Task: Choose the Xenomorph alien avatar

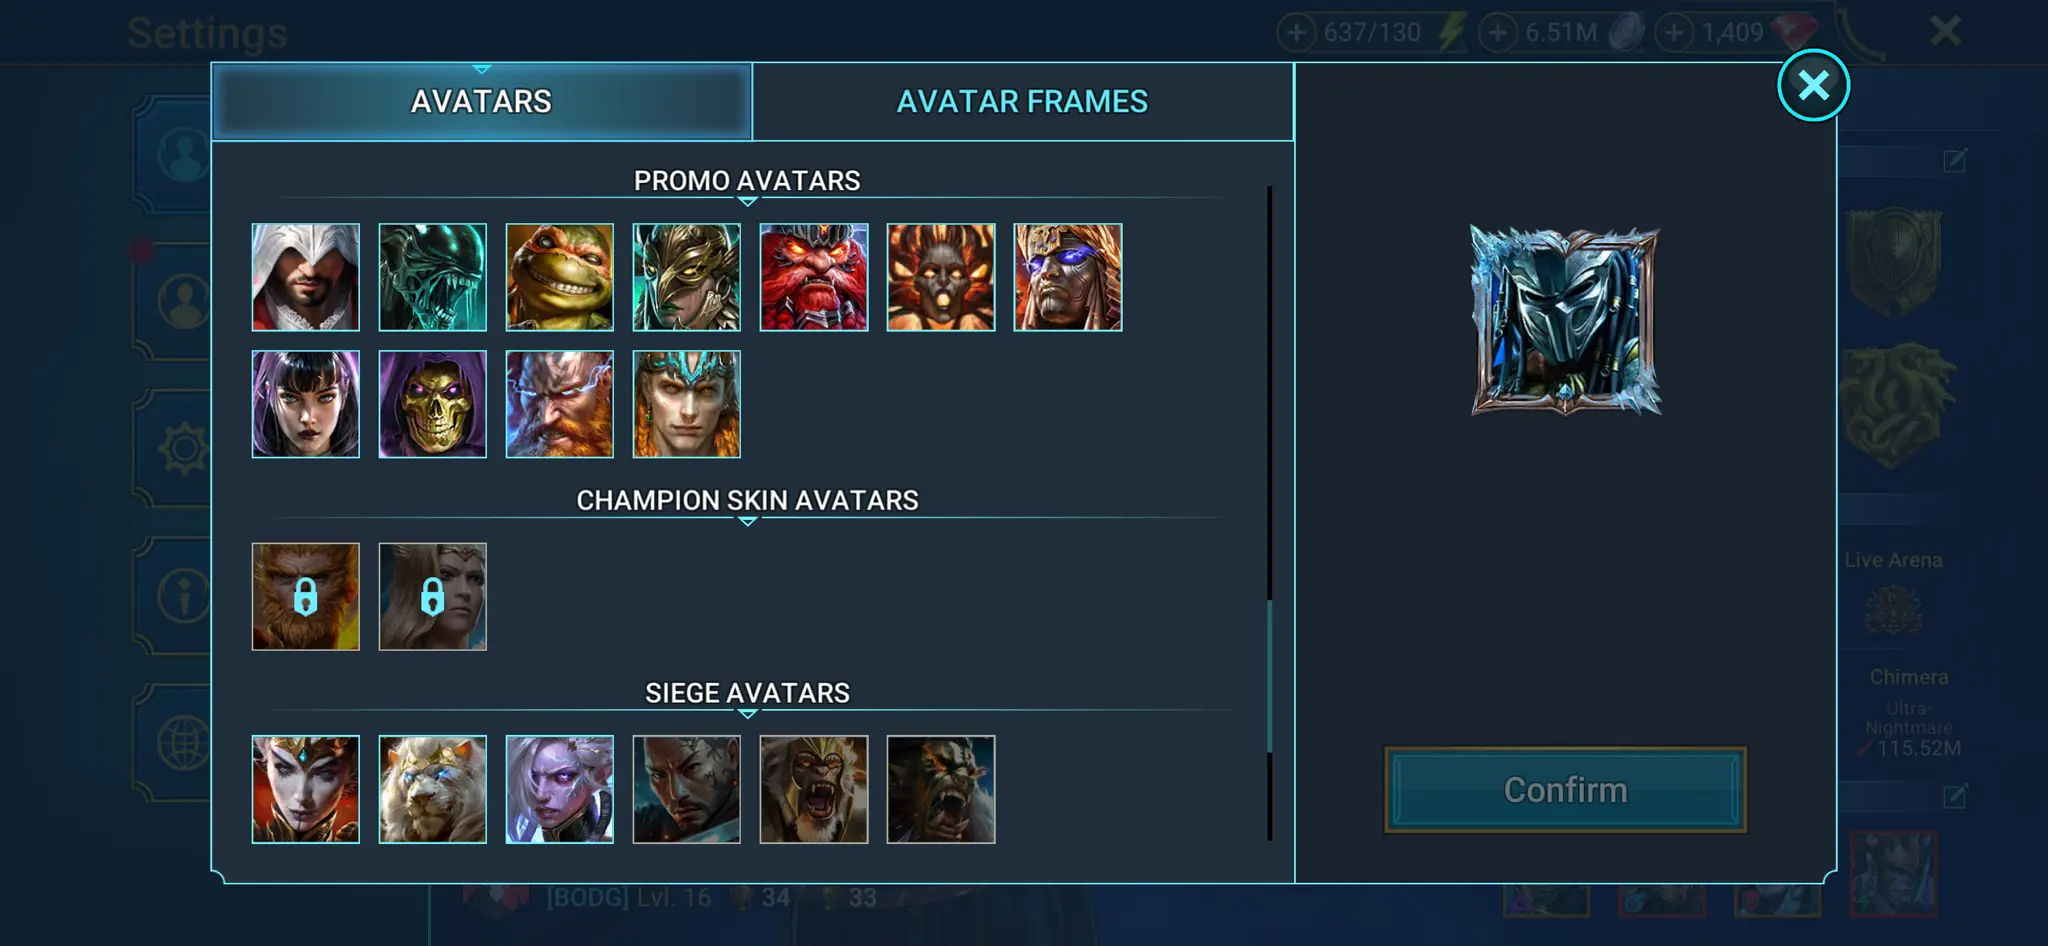Action: tap(432, 277)
